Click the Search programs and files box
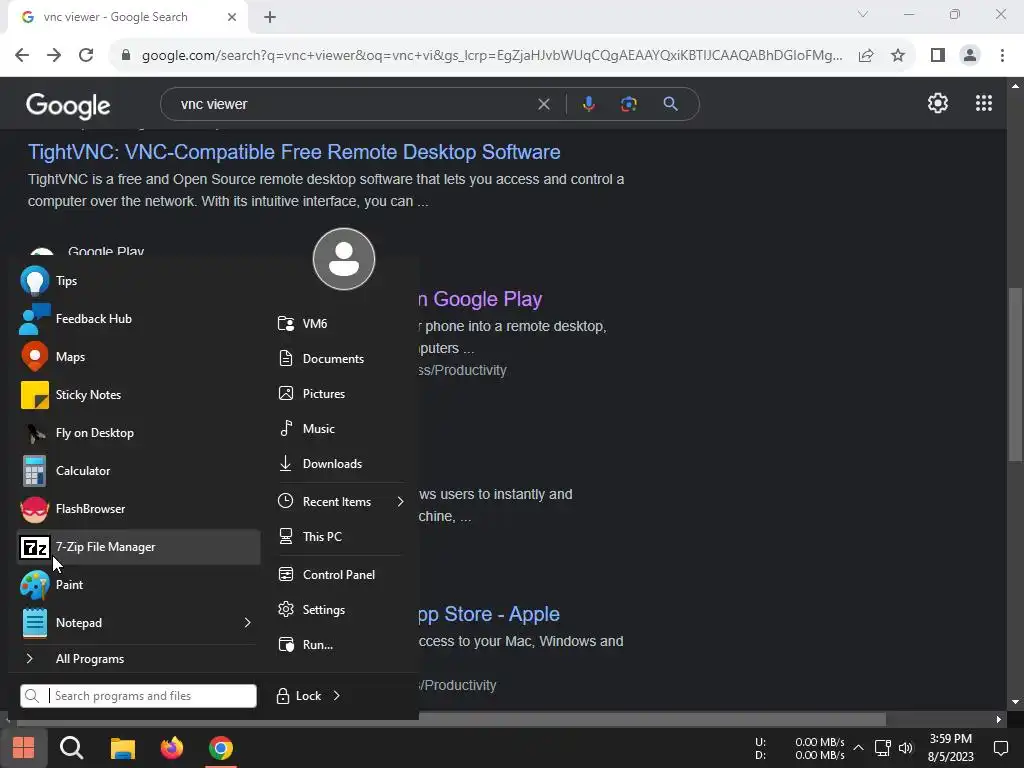Viewport: 1024px width, 768px height. click(x=138, y=696)
